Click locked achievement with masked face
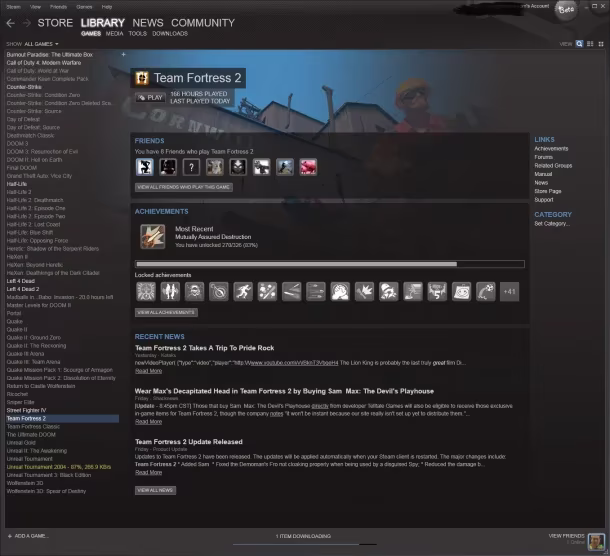The width and height of the screenshot is (610, 556). click(195, 292)
